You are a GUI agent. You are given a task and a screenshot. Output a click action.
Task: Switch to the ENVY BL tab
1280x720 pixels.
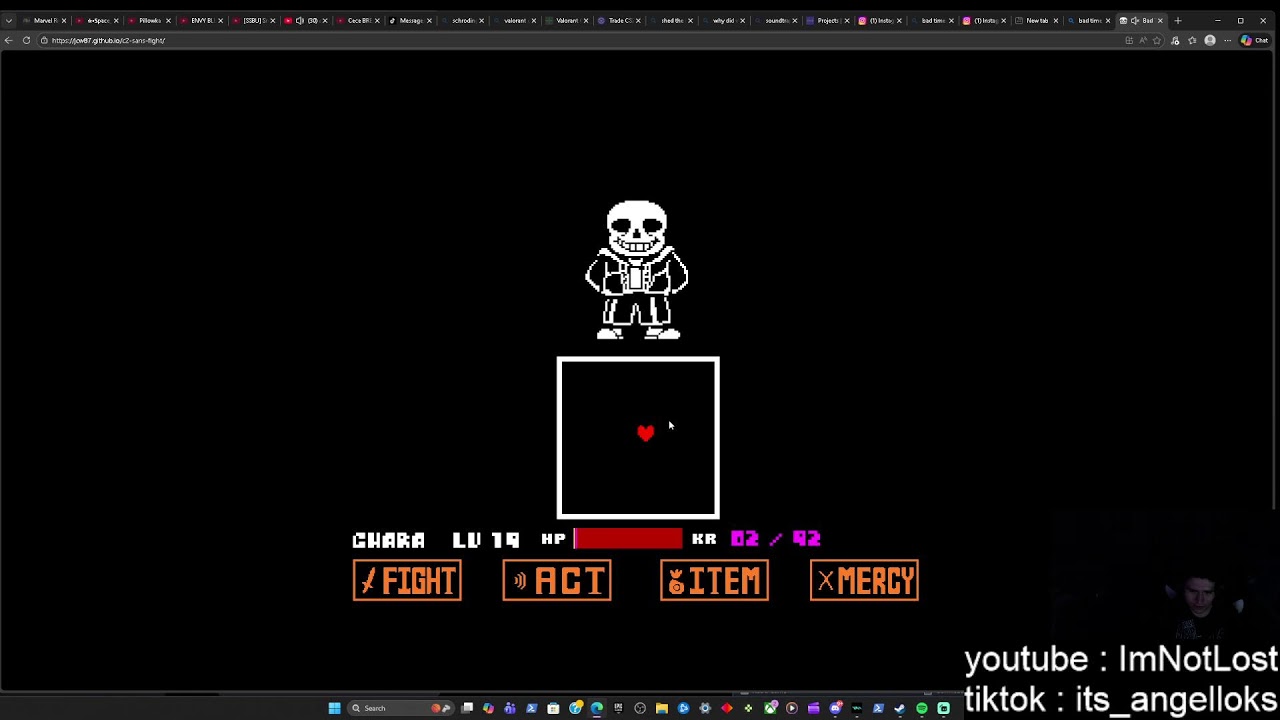pos(203,20)
